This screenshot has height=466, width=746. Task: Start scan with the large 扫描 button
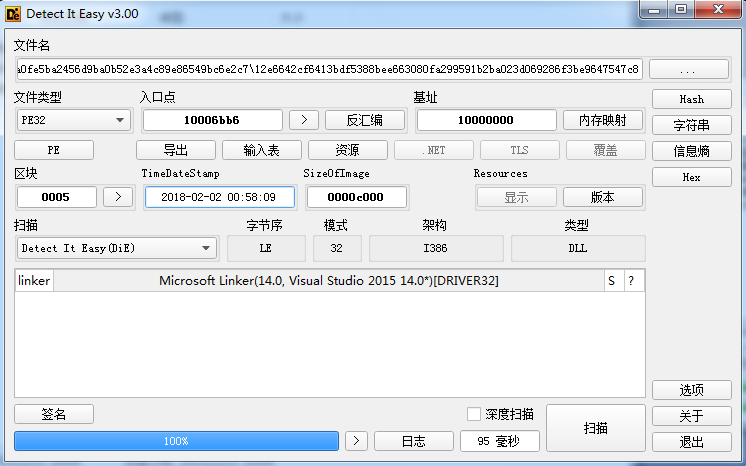pos(596,428)
